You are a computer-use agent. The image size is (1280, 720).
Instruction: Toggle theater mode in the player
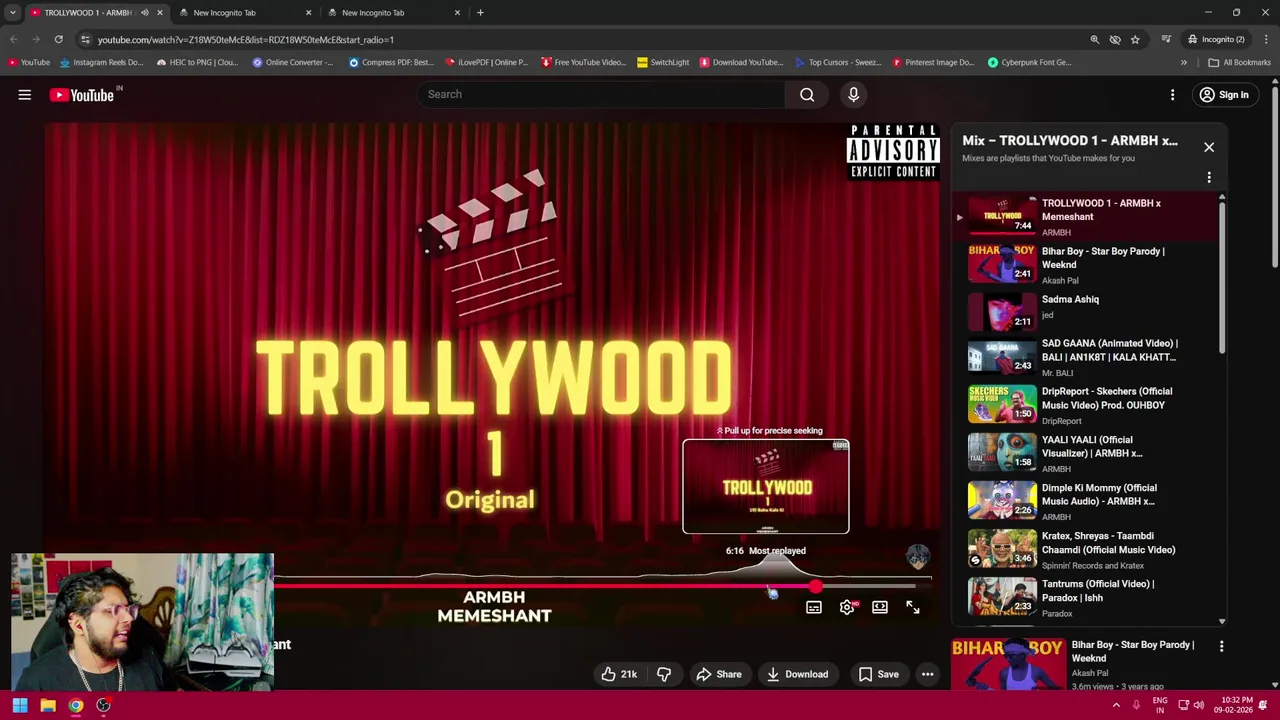click(x=880, y=607)
